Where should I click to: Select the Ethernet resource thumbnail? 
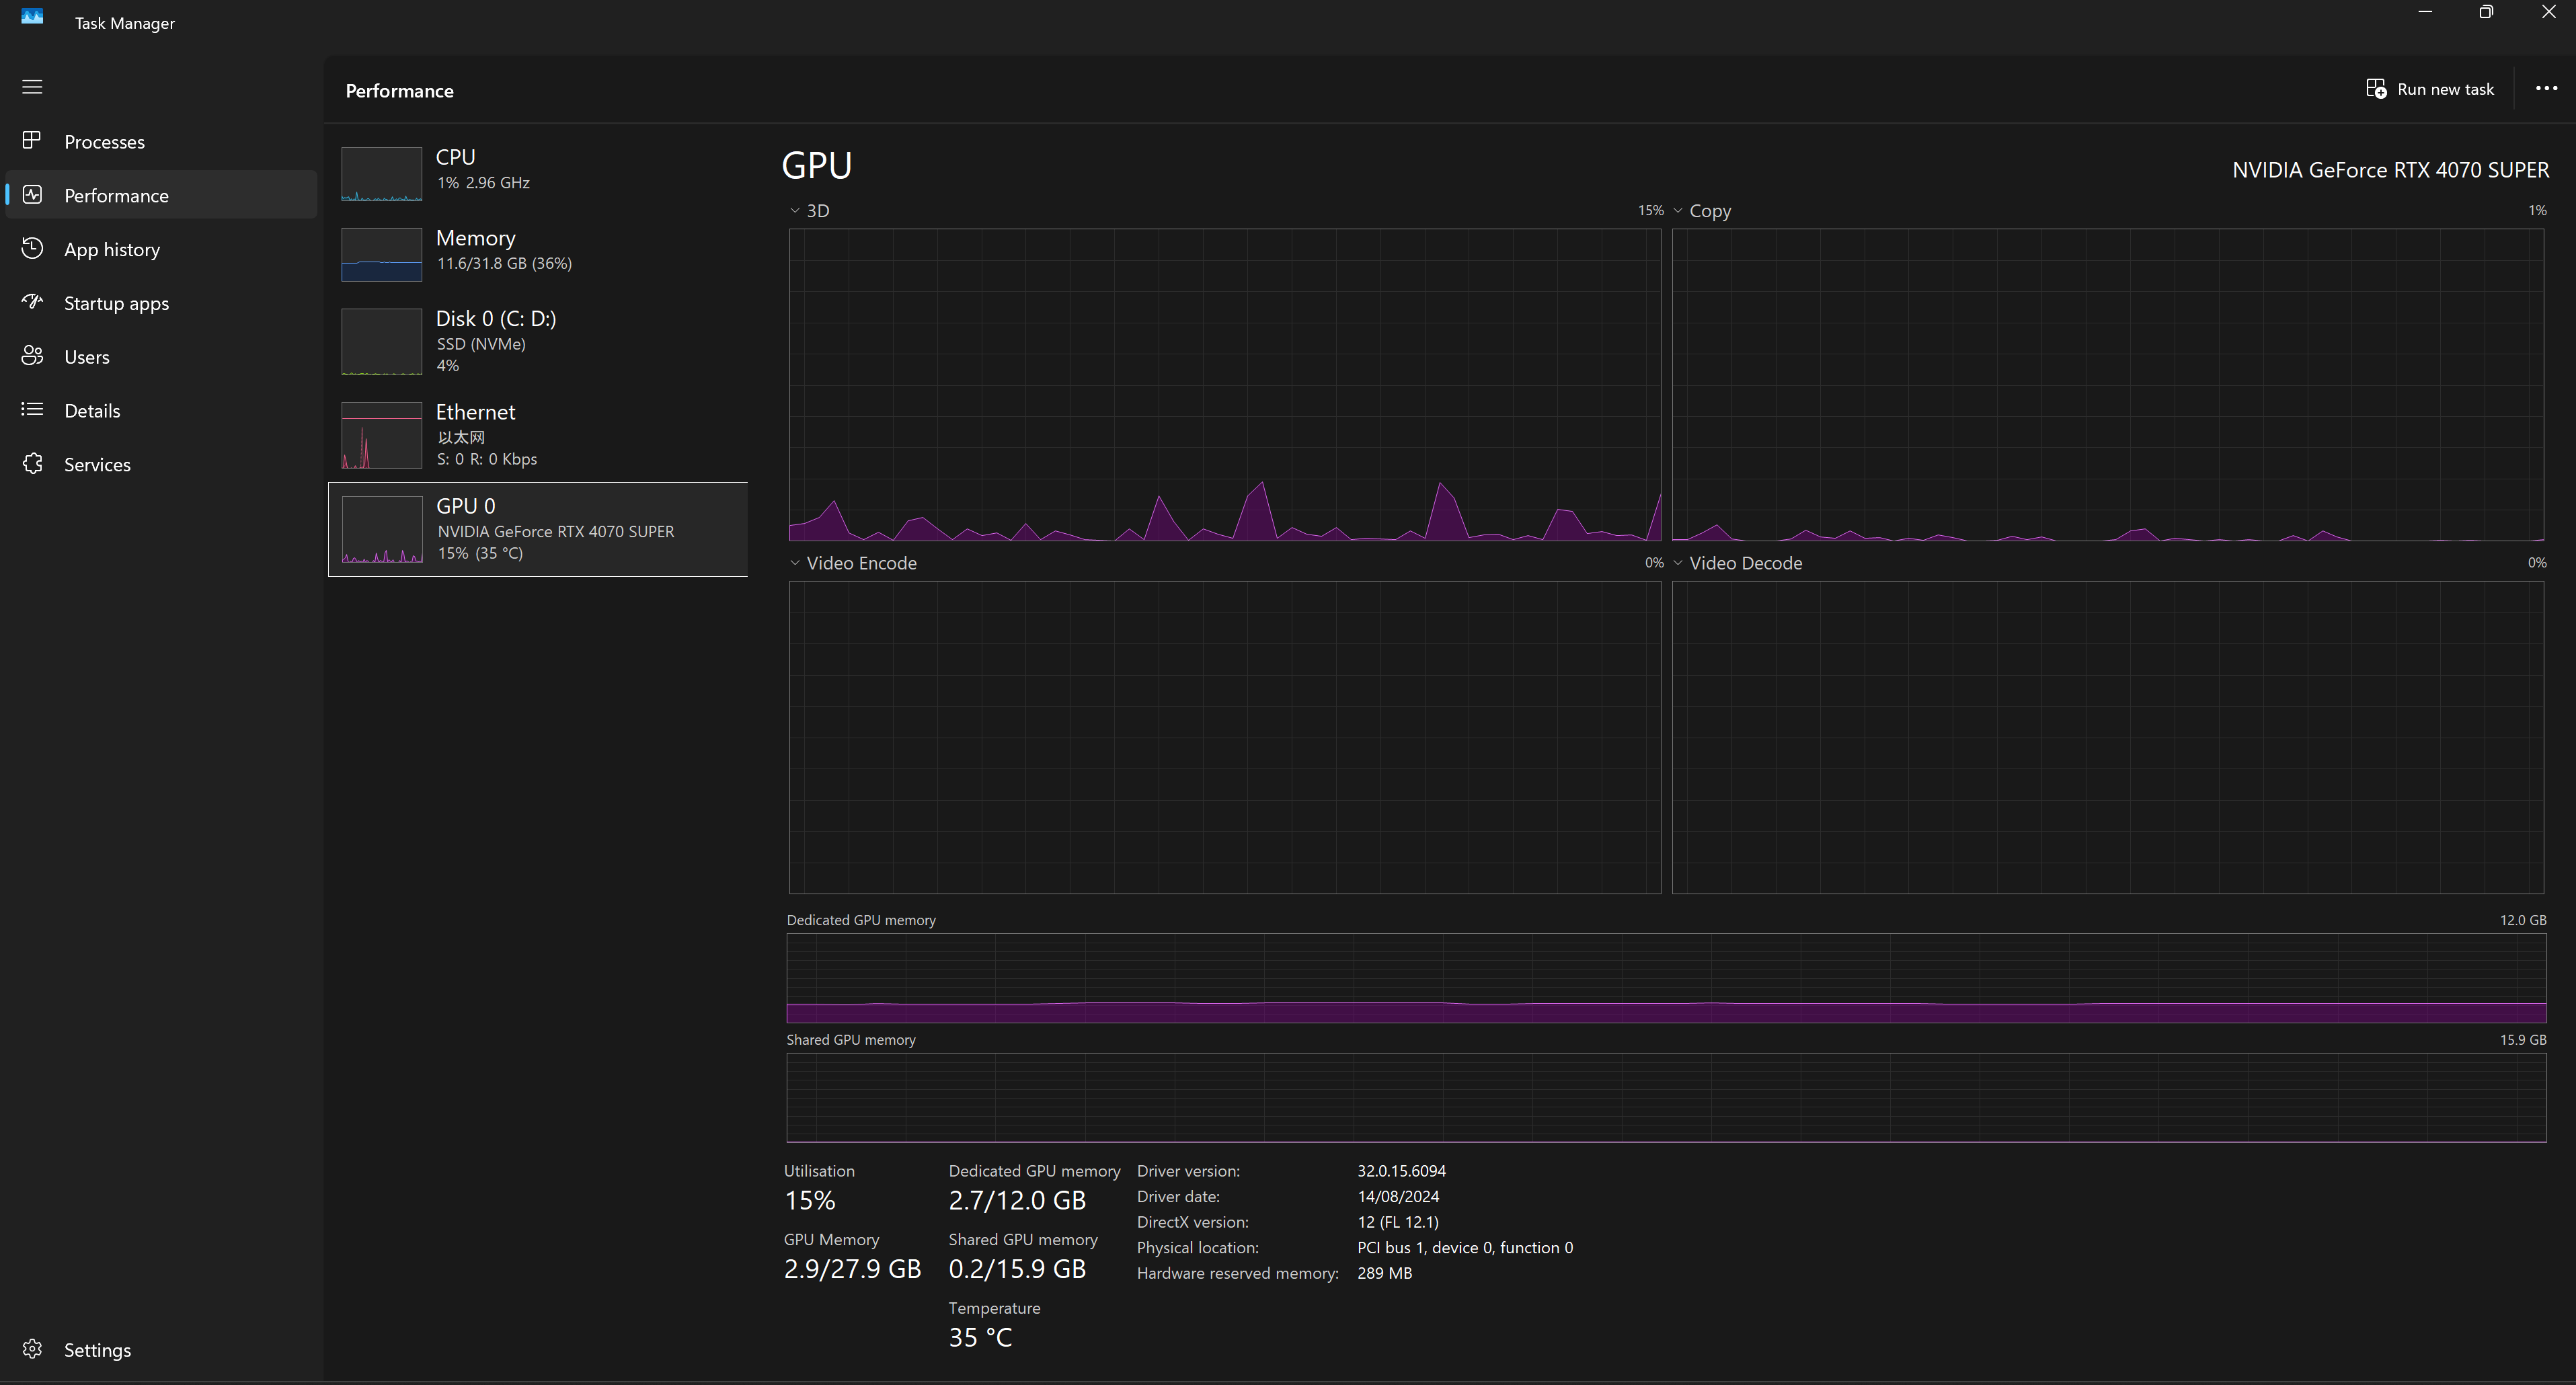(x=382, y=435)
